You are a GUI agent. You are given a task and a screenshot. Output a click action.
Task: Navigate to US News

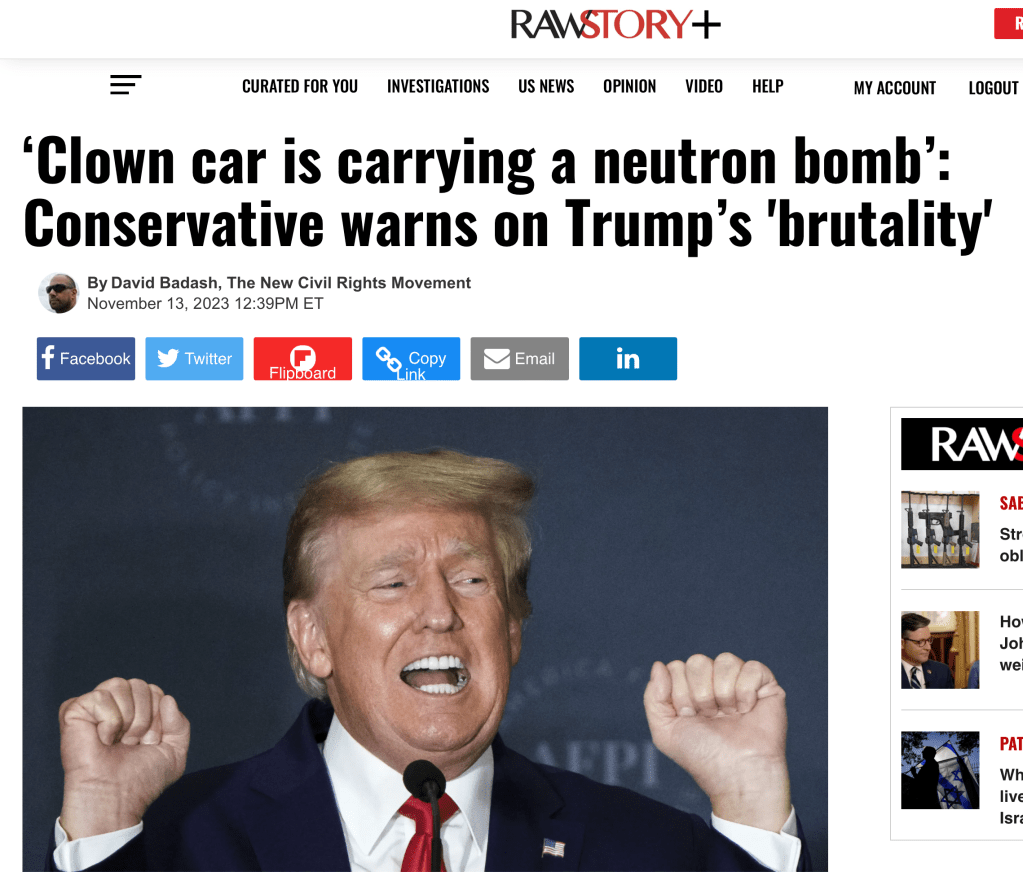546,86
